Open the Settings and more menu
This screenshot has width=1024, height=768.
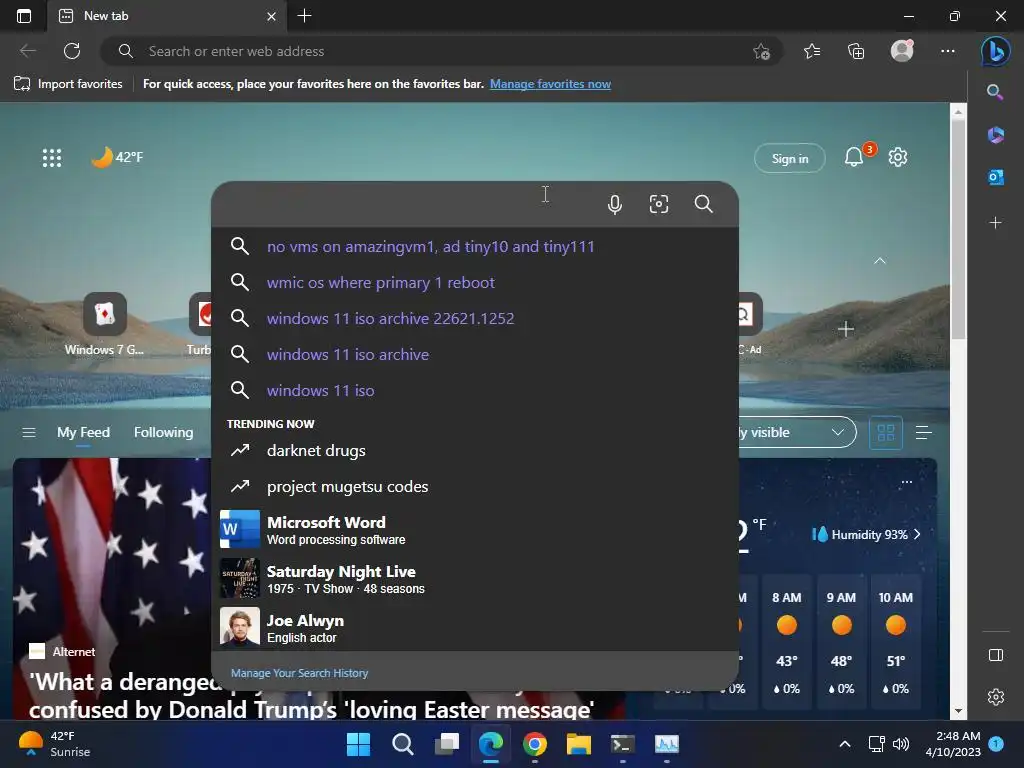pyautogui.click(x=948, y=51)
